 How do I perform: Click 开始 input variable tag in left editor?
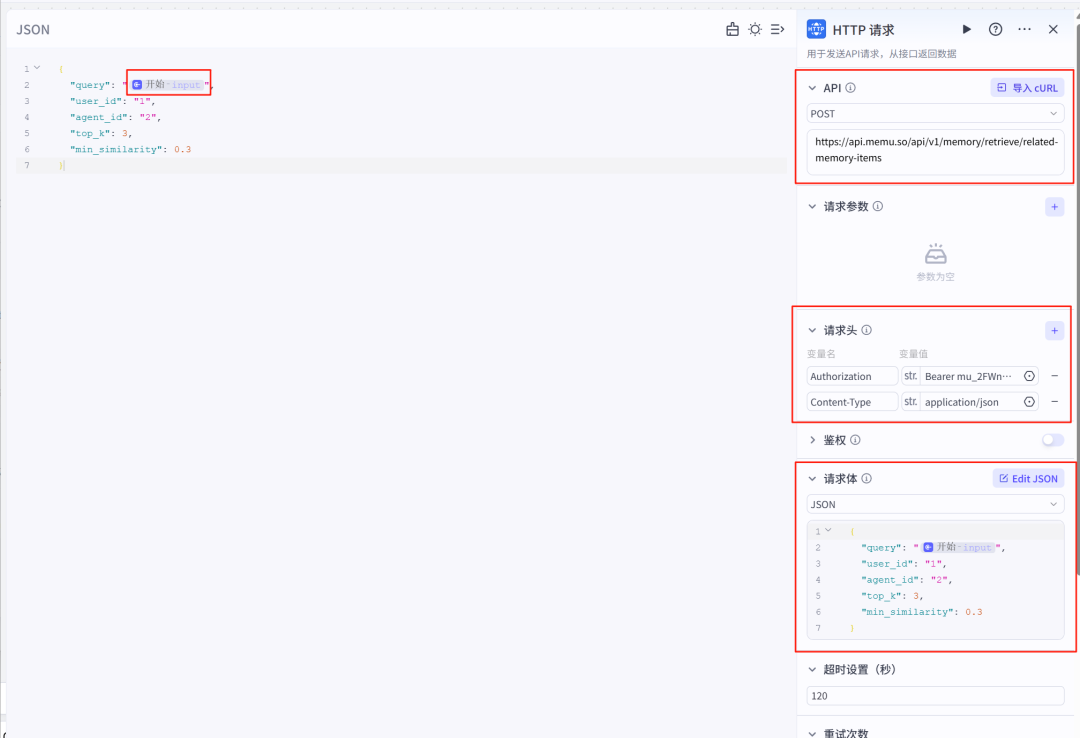167,84
